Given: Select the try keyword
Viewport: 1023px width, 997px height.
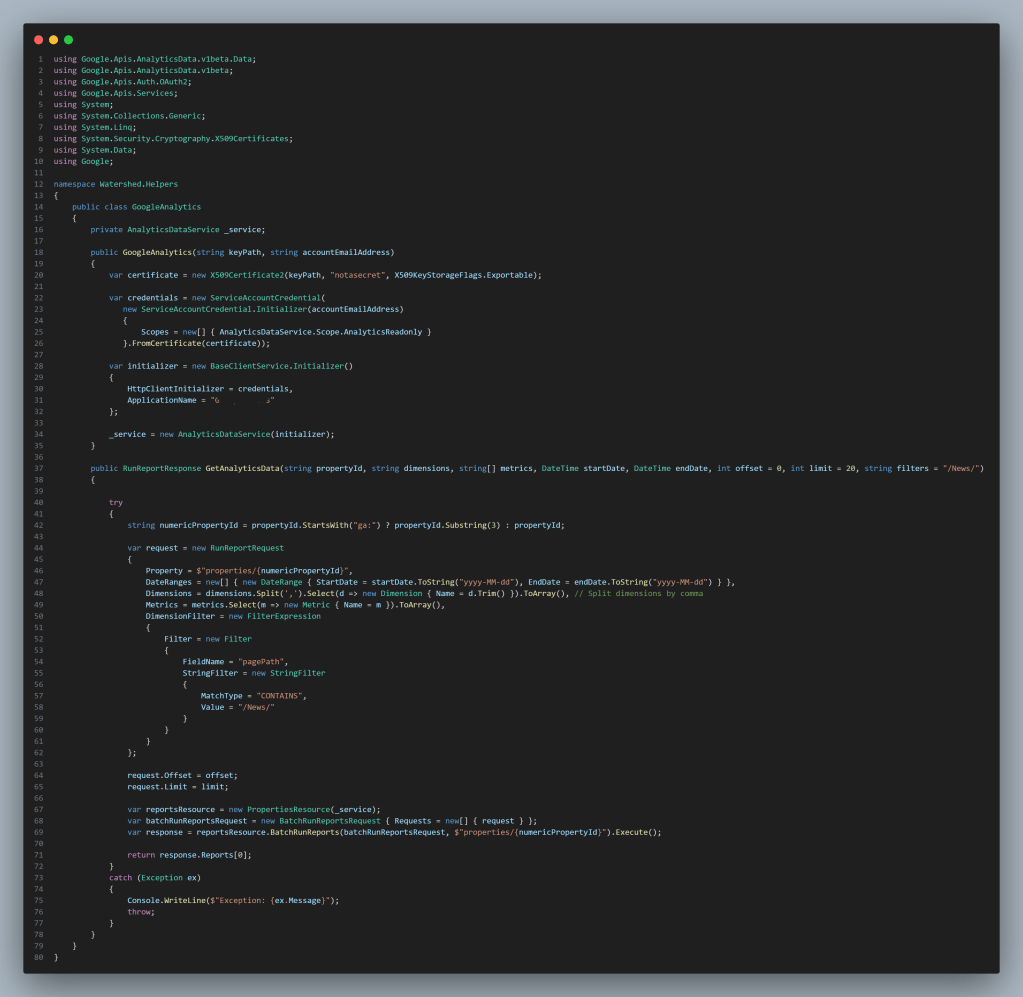Looking at the screenshot, I should pyautogui.click(x=116, y=502).
